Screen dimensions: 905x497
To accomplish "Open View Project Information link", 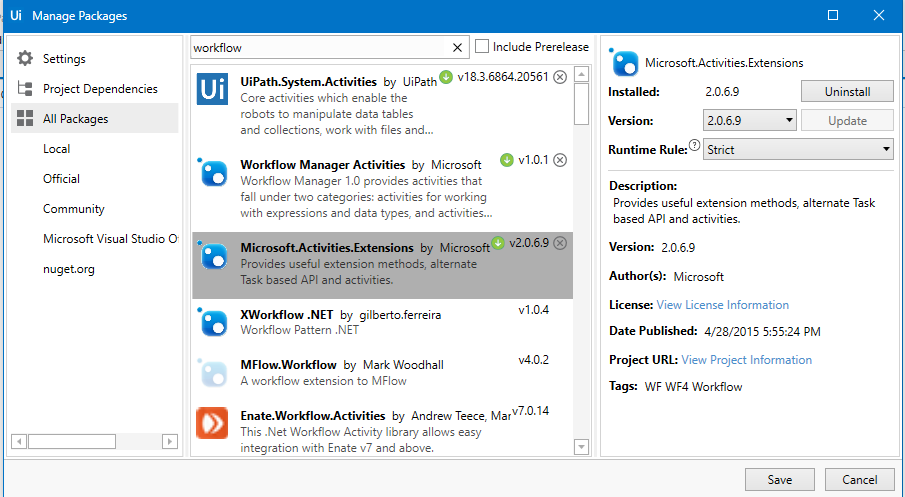I will pyautogui.click(x=746, y=360).
